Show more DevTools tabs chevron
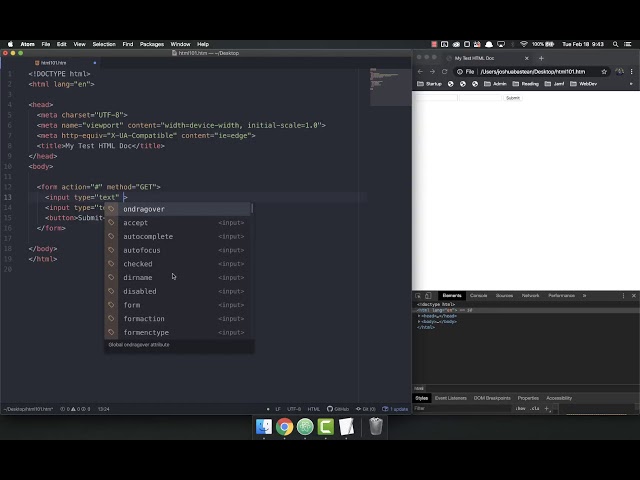Screen dimensions: 640x480 pos(584,296)
